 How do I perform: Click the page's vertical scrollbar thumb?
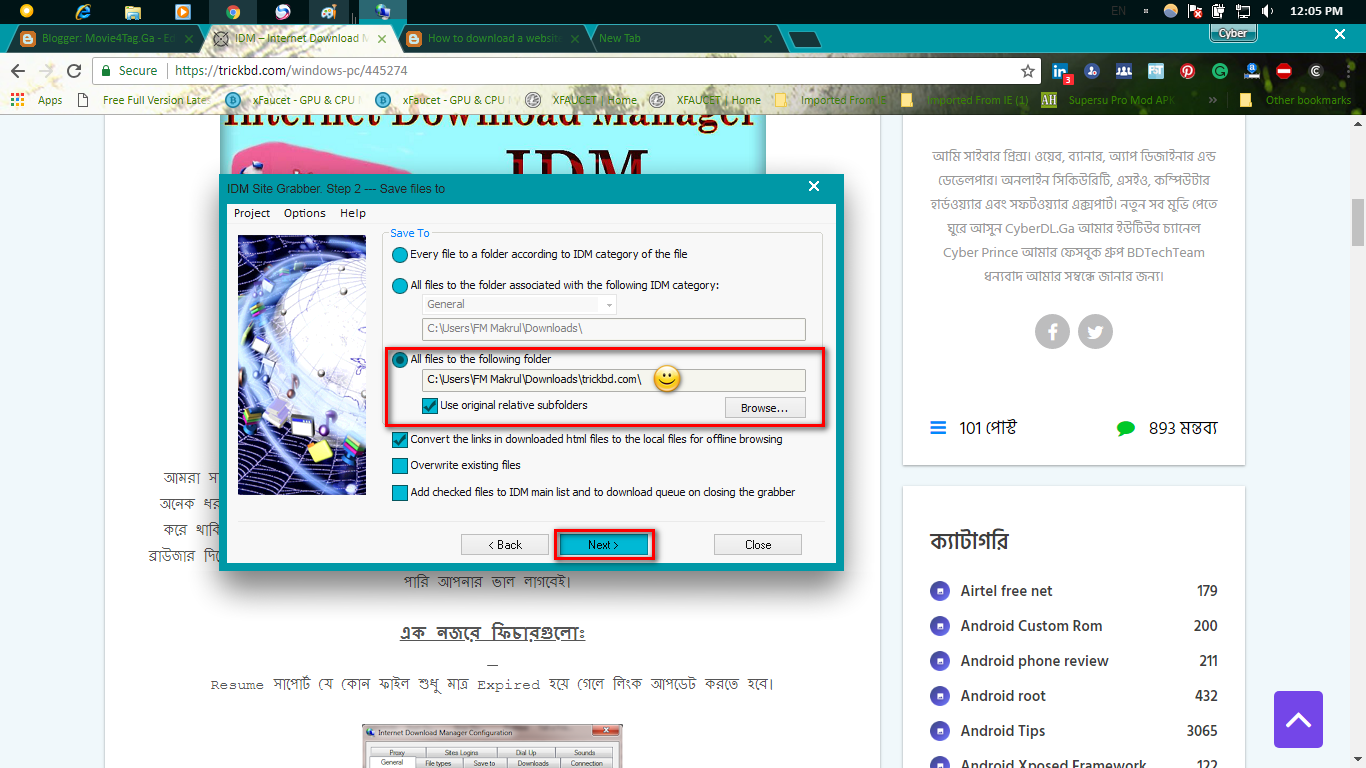tap(1358, 222)
